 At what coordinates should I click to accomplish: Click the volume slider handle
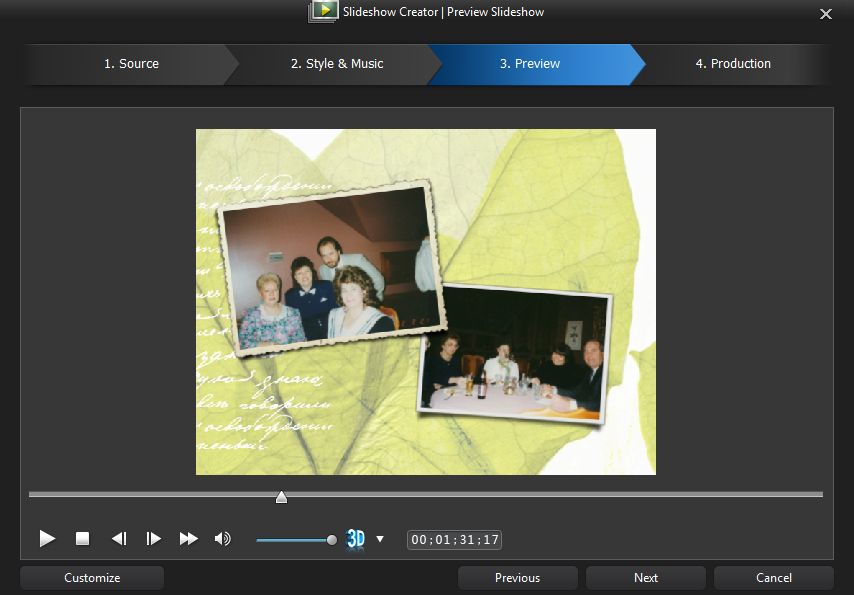coord(332,540)
